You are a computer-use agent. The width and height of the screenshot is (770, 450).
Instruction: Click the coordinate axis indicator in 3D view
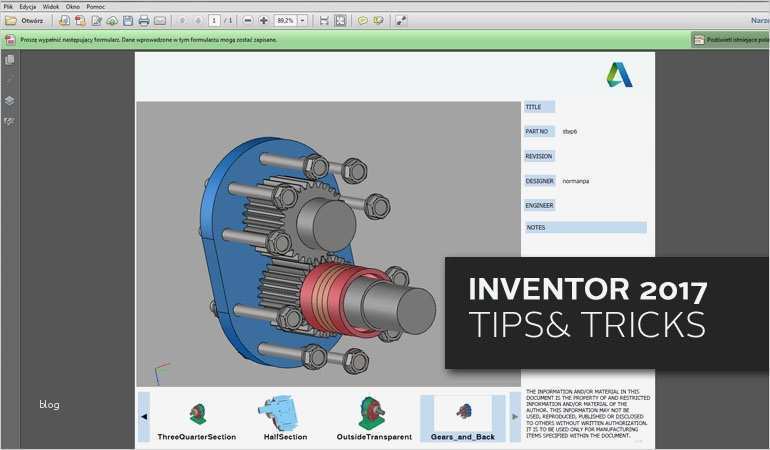click(x=162, y=373)
